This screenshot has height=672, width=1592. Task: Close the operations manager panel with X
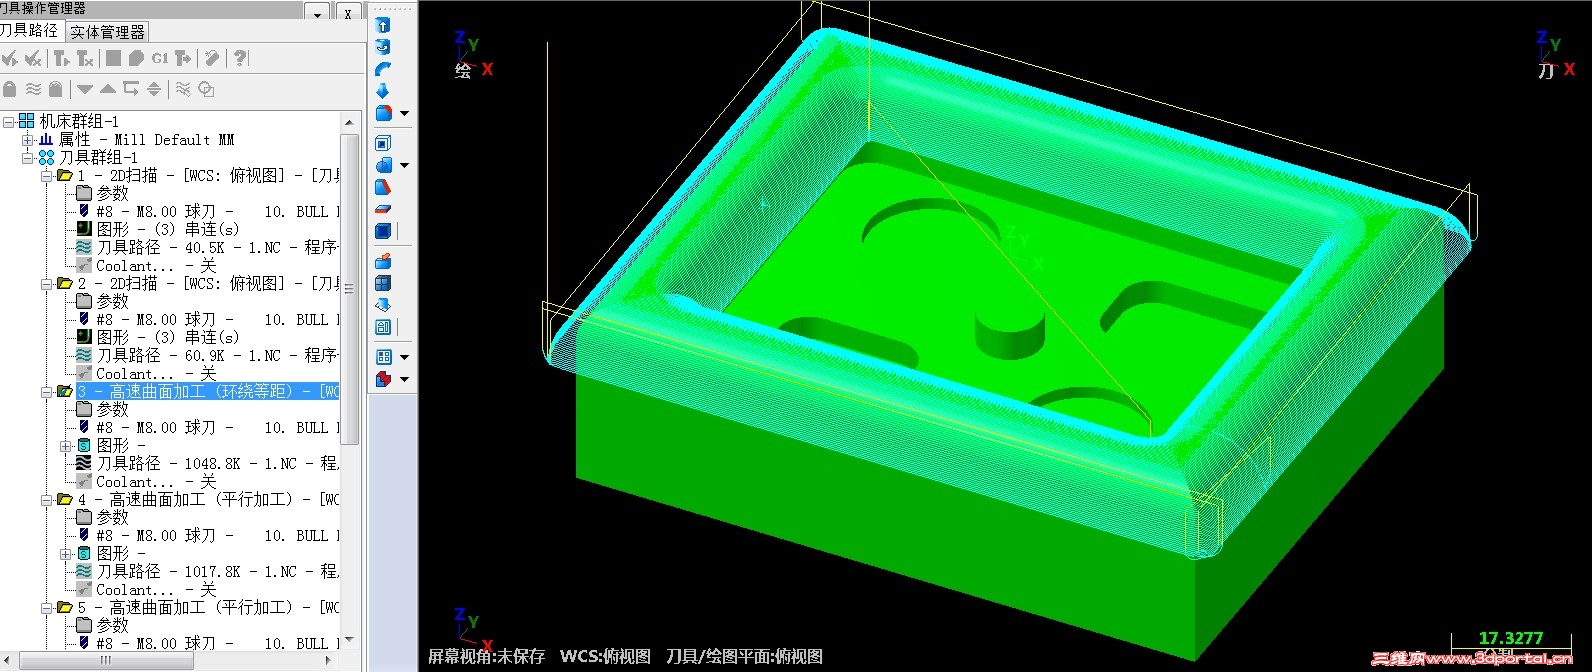348,13
